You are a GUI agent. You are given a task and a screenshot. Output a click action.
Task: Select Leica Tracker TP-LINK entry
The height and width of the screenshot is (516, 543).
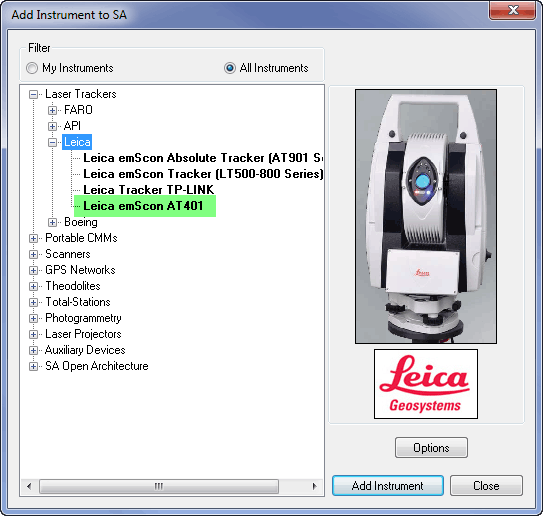[x=149, y=190]
